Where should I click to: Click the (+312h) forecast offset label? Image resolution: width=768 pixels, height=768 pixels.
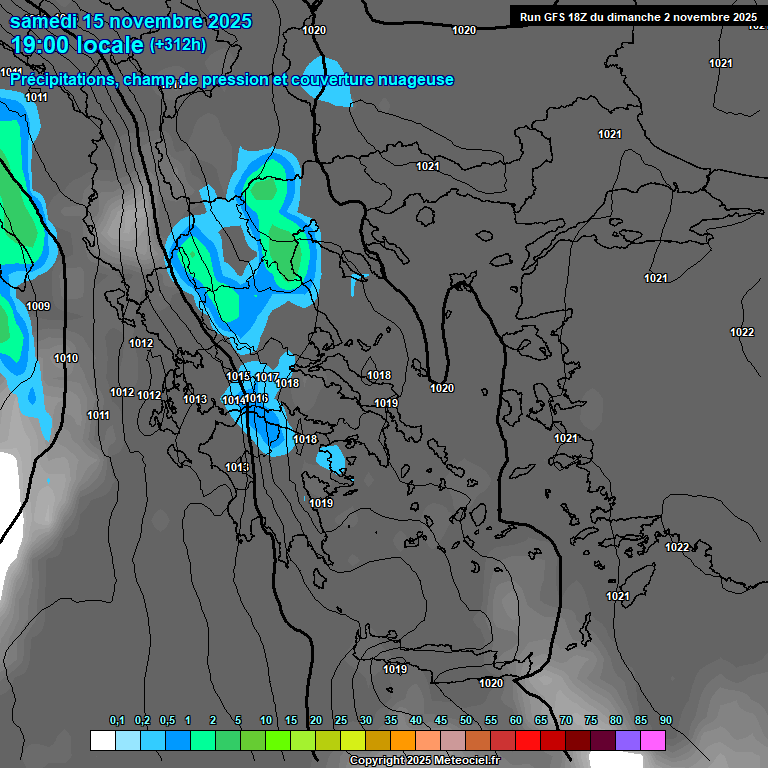pos(177,45)
